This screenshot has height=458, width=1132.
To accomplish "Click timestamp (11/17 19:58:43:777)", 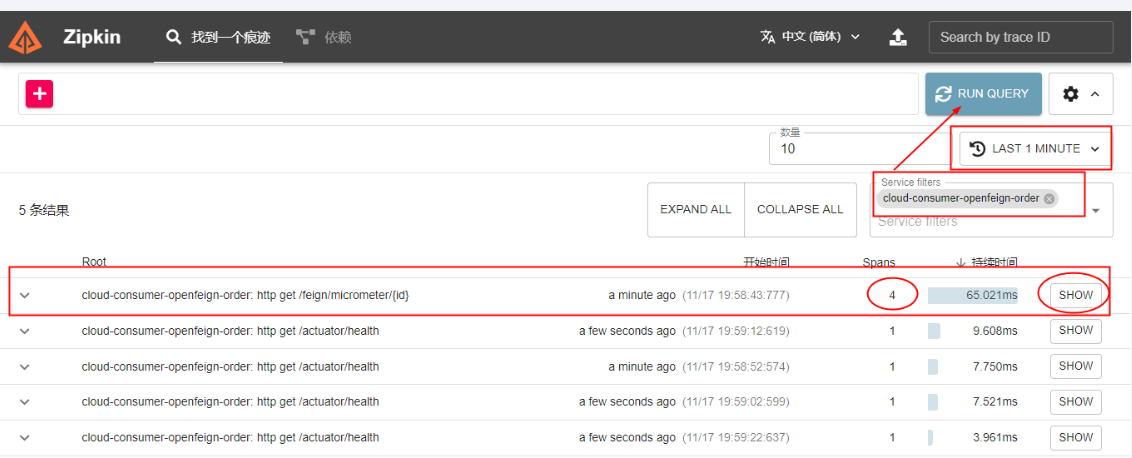I will point(736,295).
